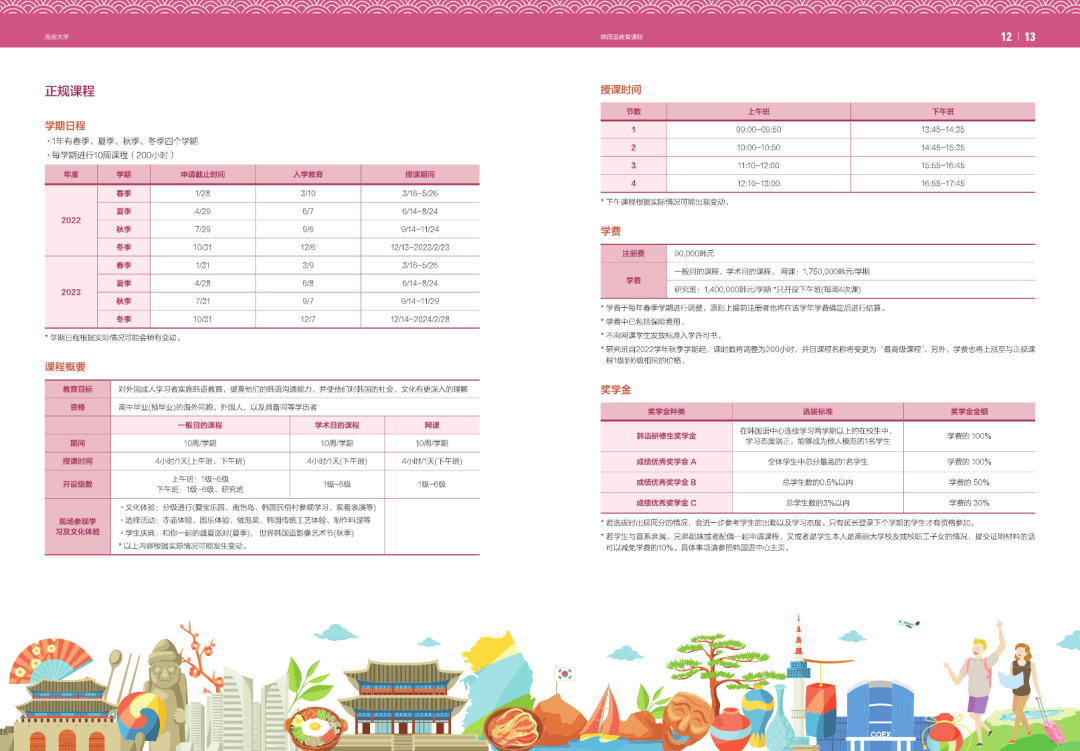The image size is (1080, 751).
Task: Click the 韩语研修生奖学金 row label
Action: (666, 436)
